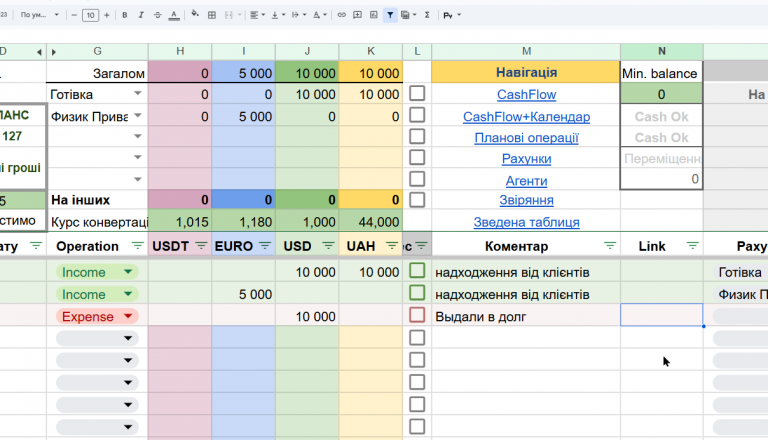Insert a link via toolbar icon
This screenshot has height=440, width=768.
point(341,15)
